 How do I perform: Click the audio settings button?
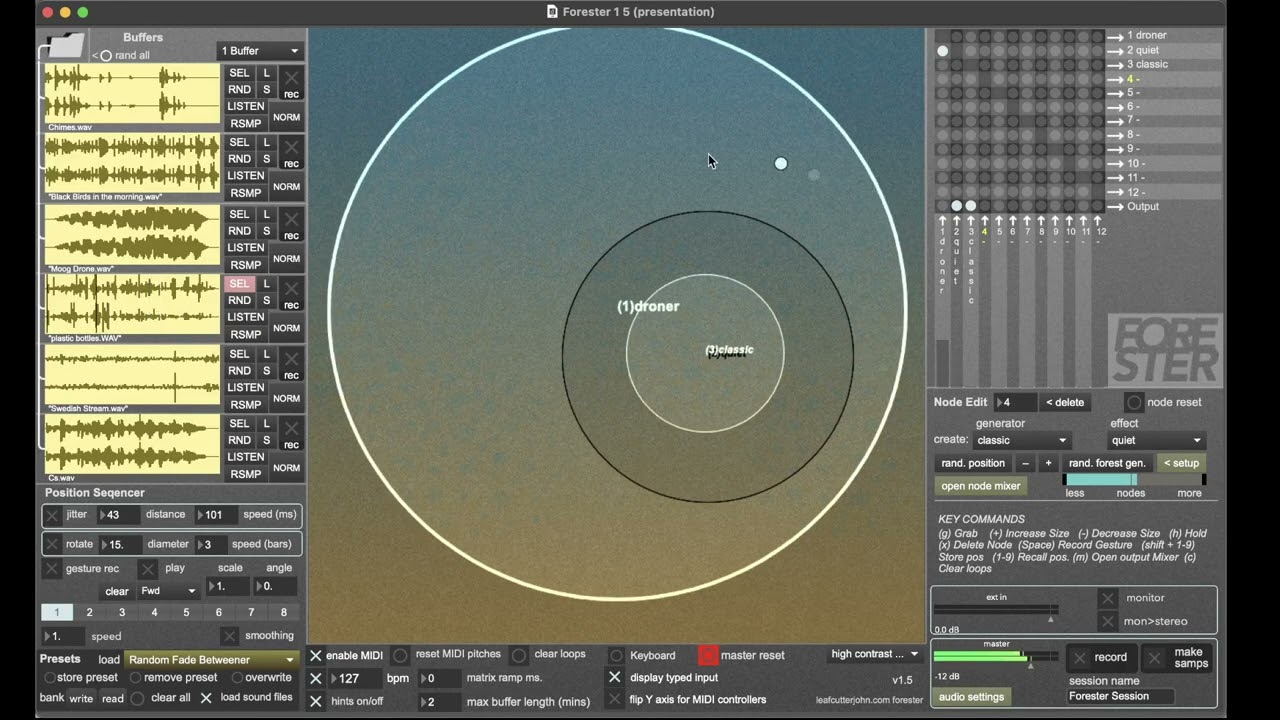[971, 697]
